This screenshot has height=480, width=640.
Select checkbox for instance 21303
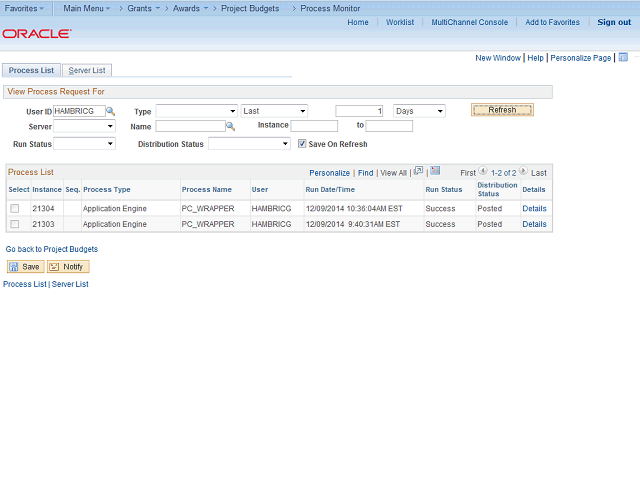[14, 224]
